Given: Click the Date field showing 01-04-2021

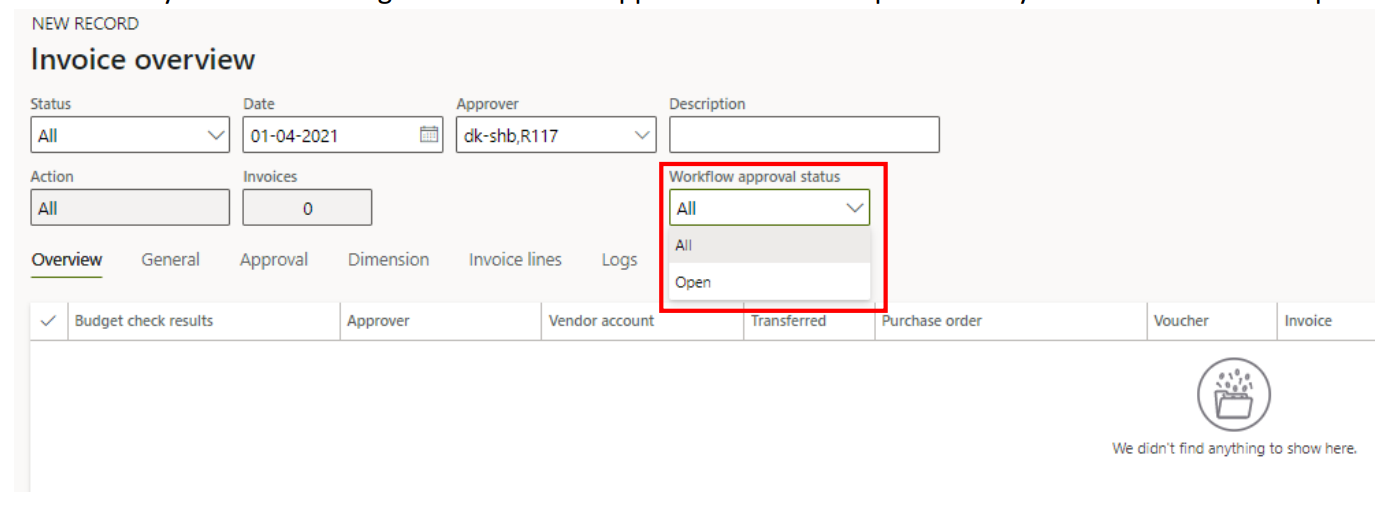Looking at the screenshot, I should coord(328,135).
